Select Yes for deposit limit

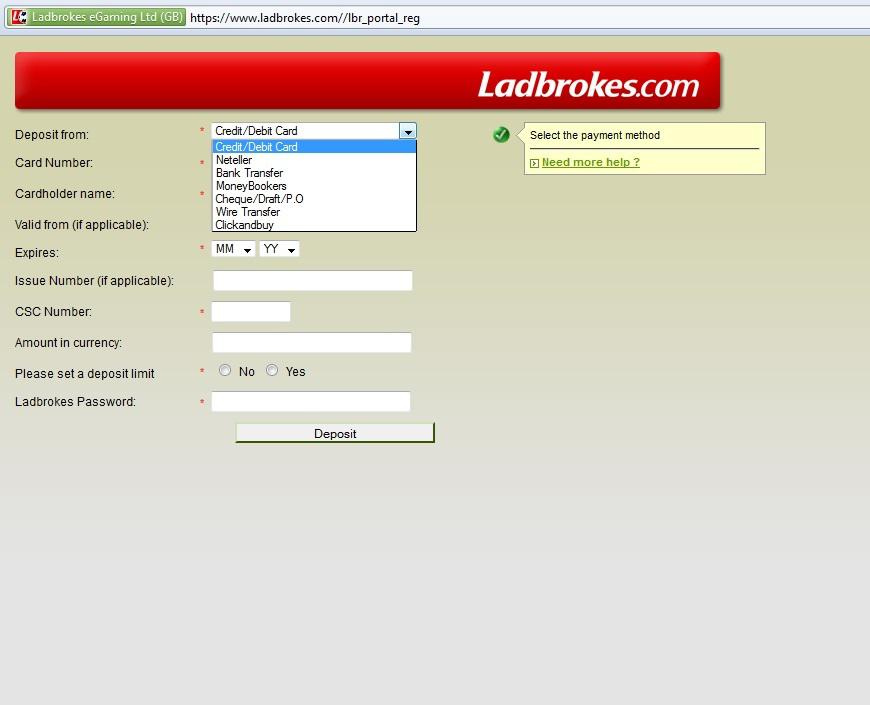coord(272,371)
